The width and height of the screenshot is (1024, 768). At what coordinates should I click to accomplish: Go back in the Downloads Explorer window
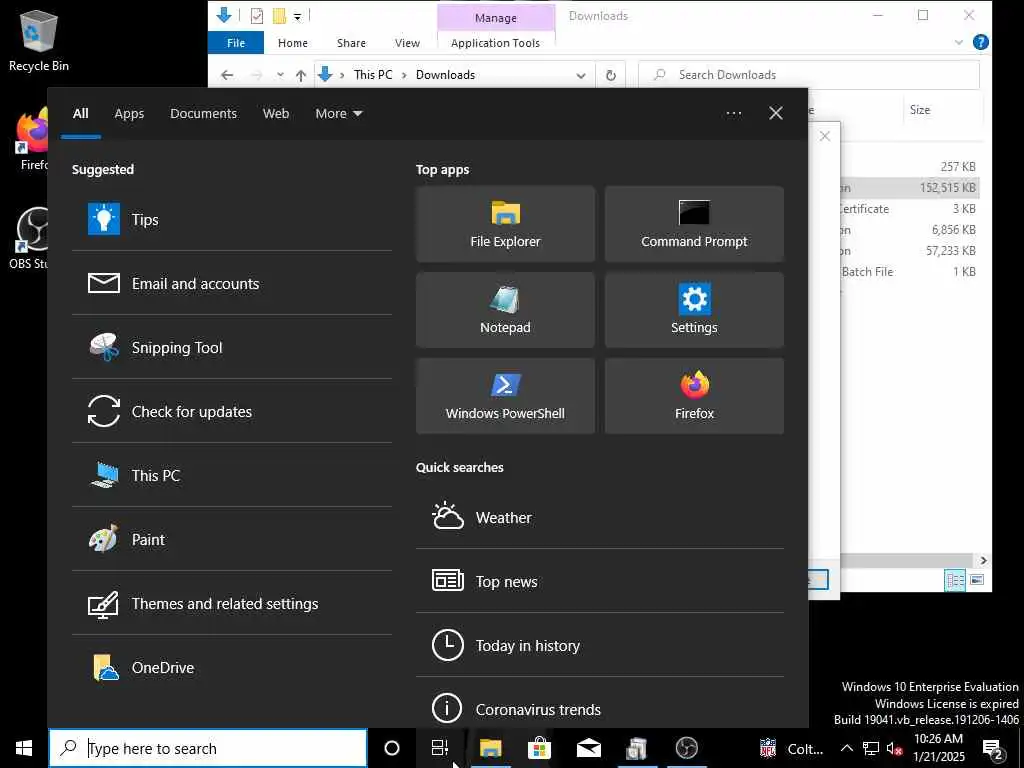click(x=227, y=75)
